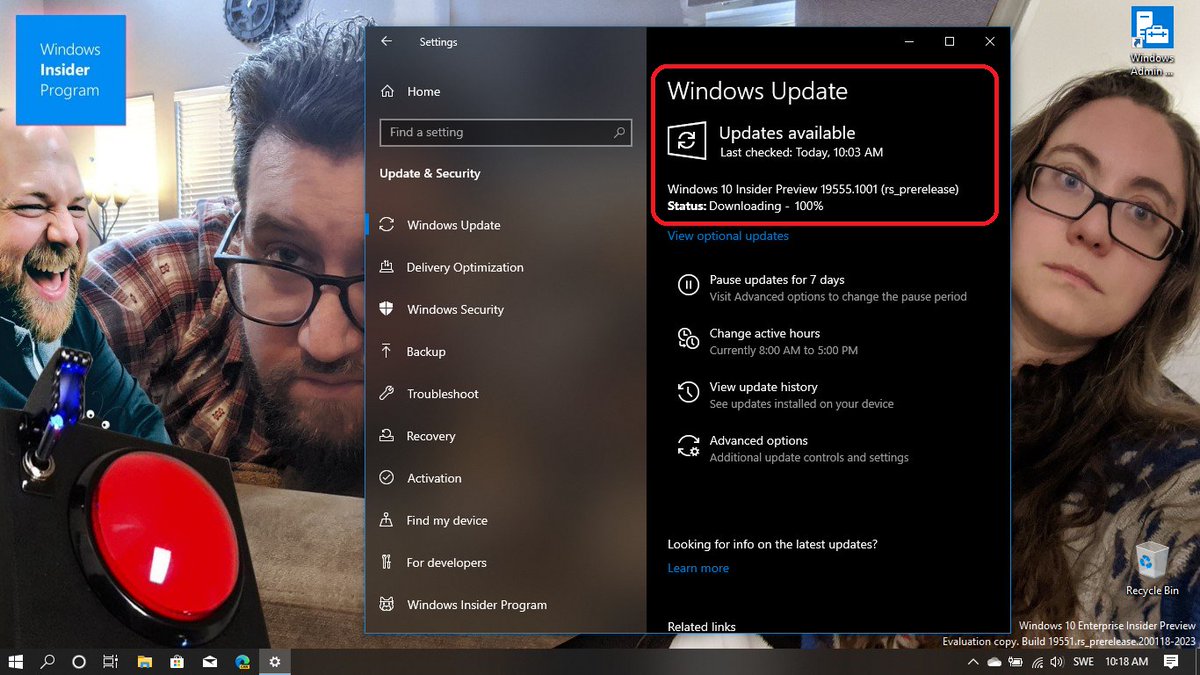This screenshot has height=675, width=1200.
Task: Click the For developers sliders icon
Action: [387, 562]
